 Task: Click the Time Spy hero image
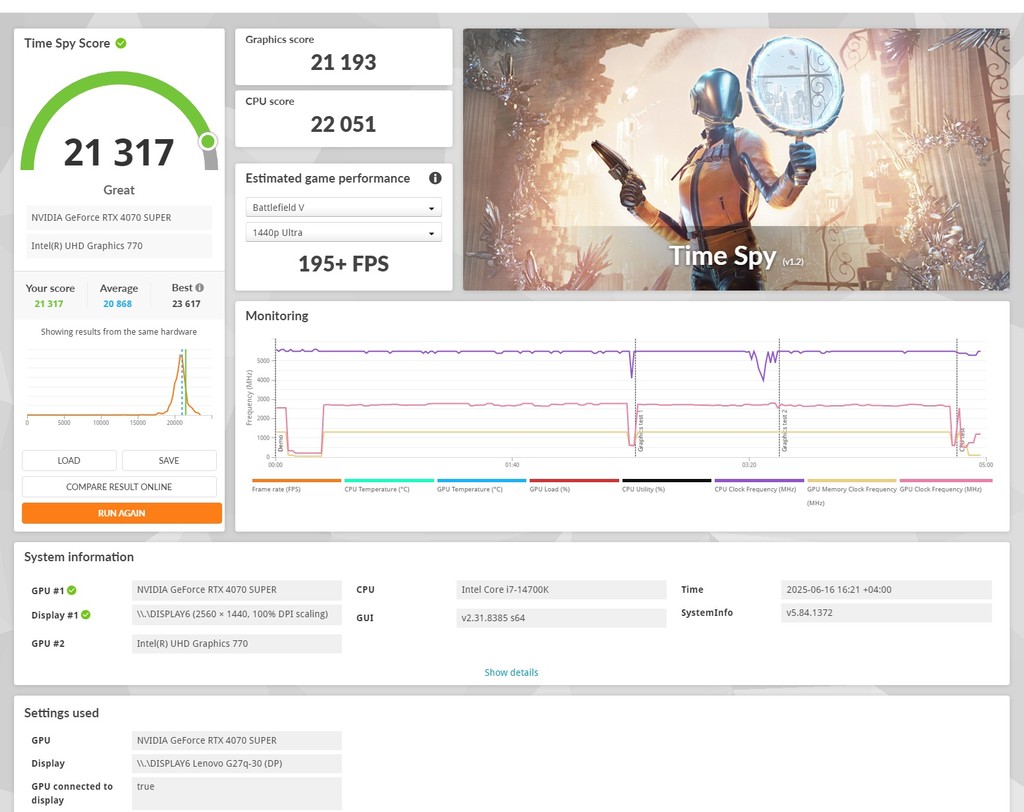pyautogui.click(x=736, y=159)
